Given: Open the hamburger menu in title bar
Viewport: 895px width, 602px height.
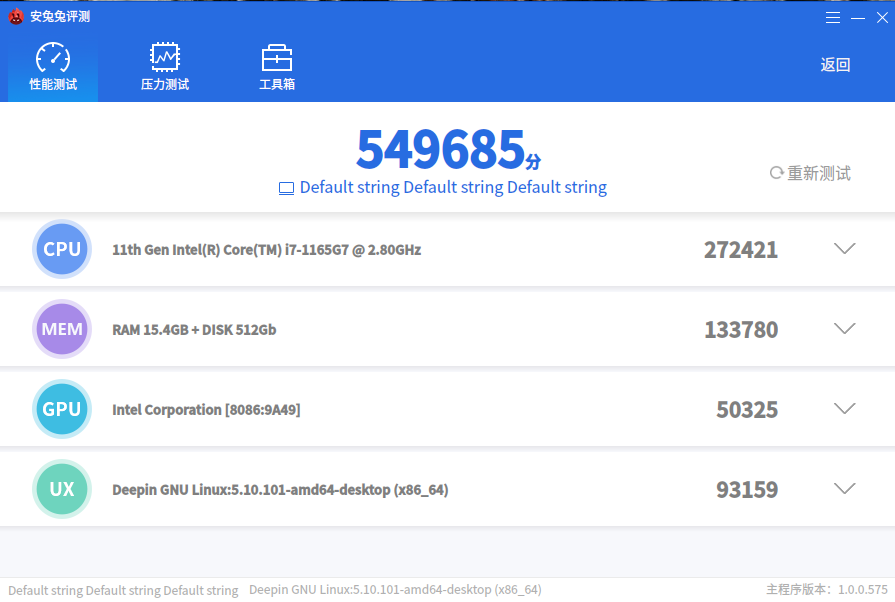Looking at the screenshot, I should click(x=833, y=18).
